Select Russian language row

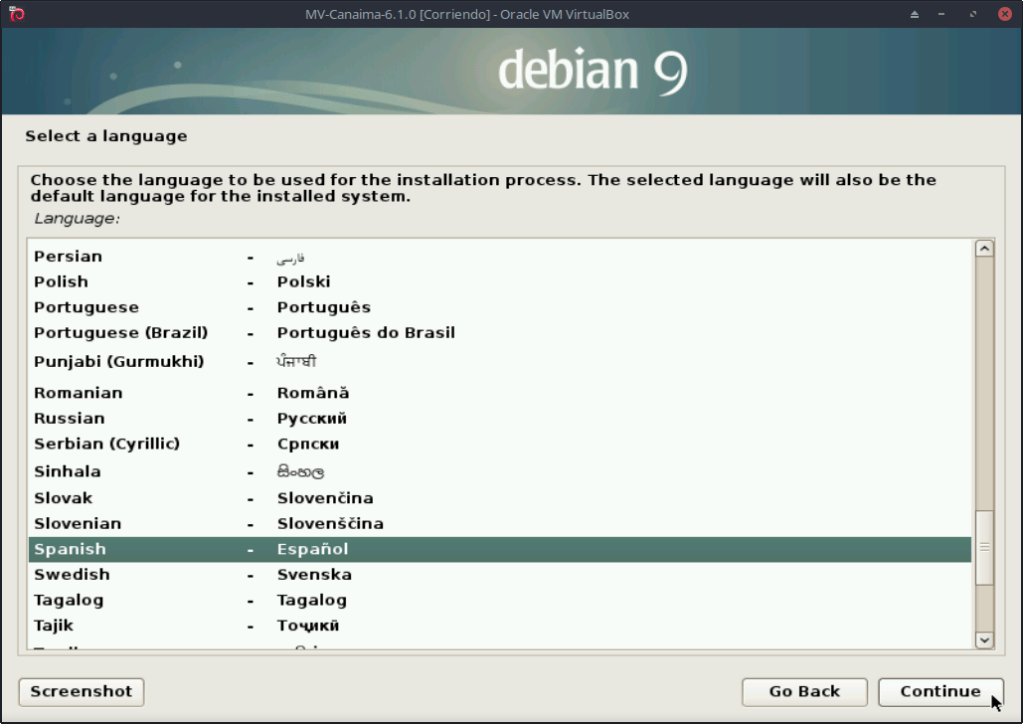coord(69,419)
